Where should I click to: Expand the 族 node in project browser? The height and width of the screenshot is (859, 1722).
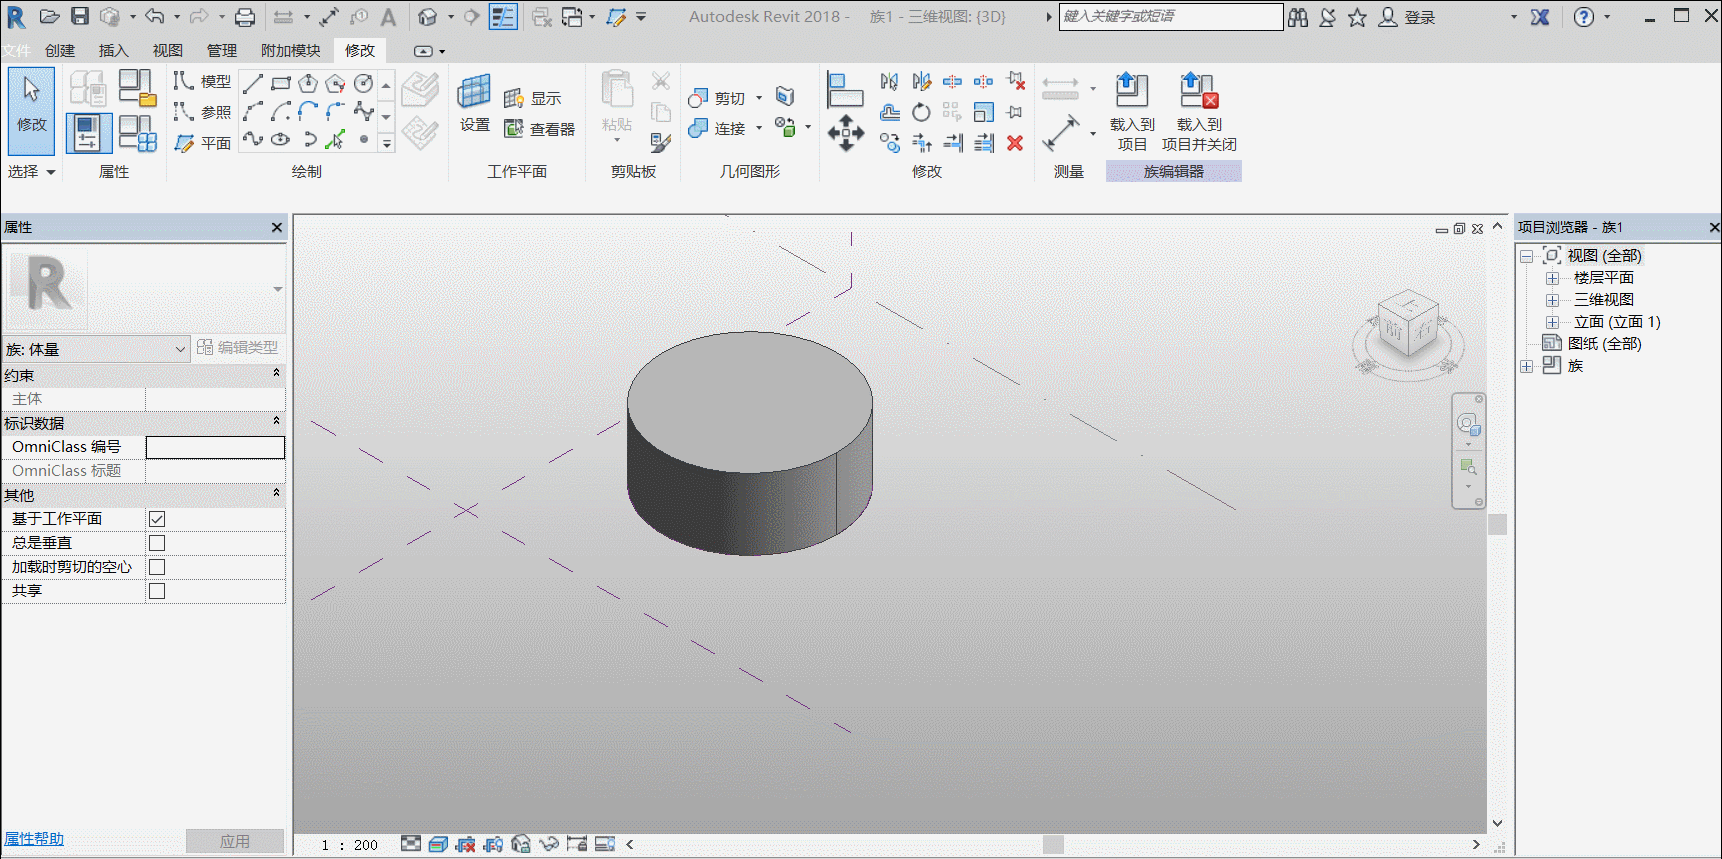click(1527, 366)
